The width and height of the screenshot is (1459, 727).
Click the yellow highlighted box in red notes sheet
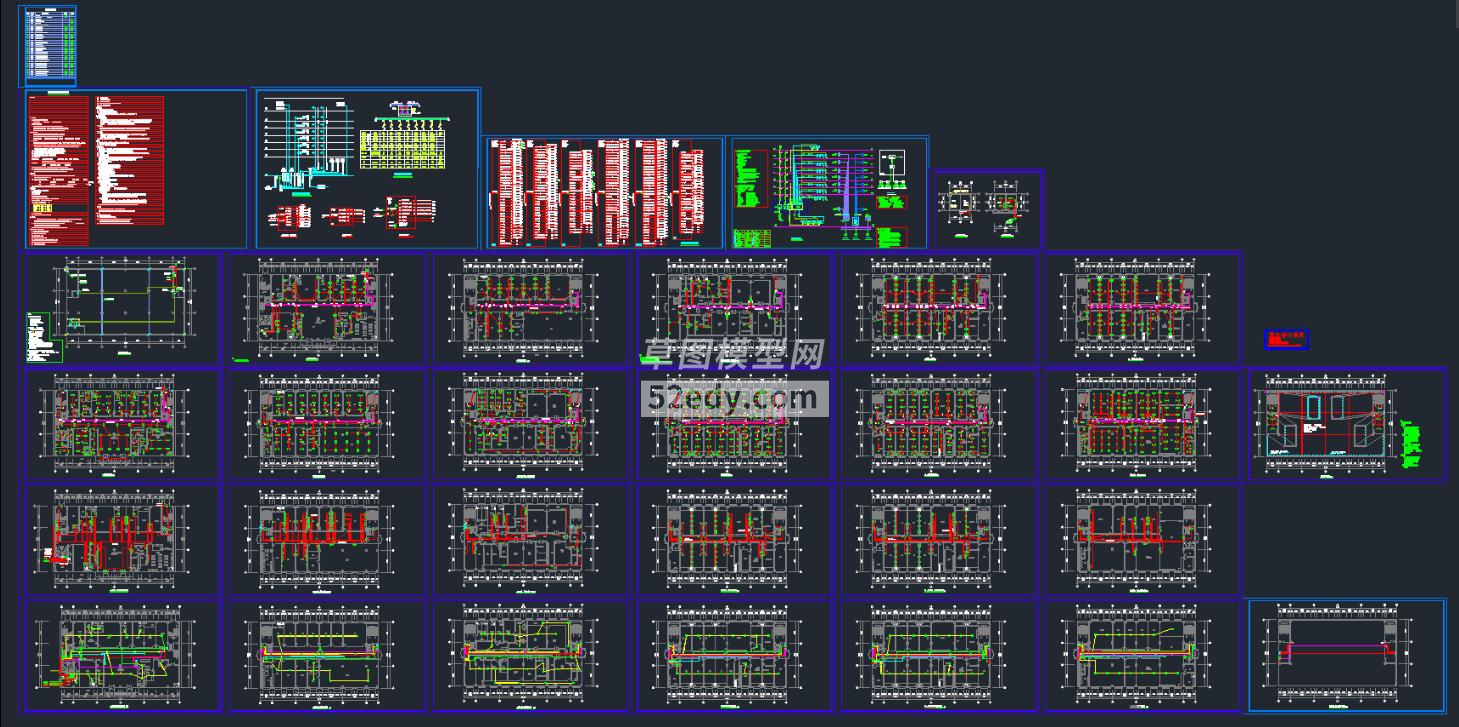point(43,207)
